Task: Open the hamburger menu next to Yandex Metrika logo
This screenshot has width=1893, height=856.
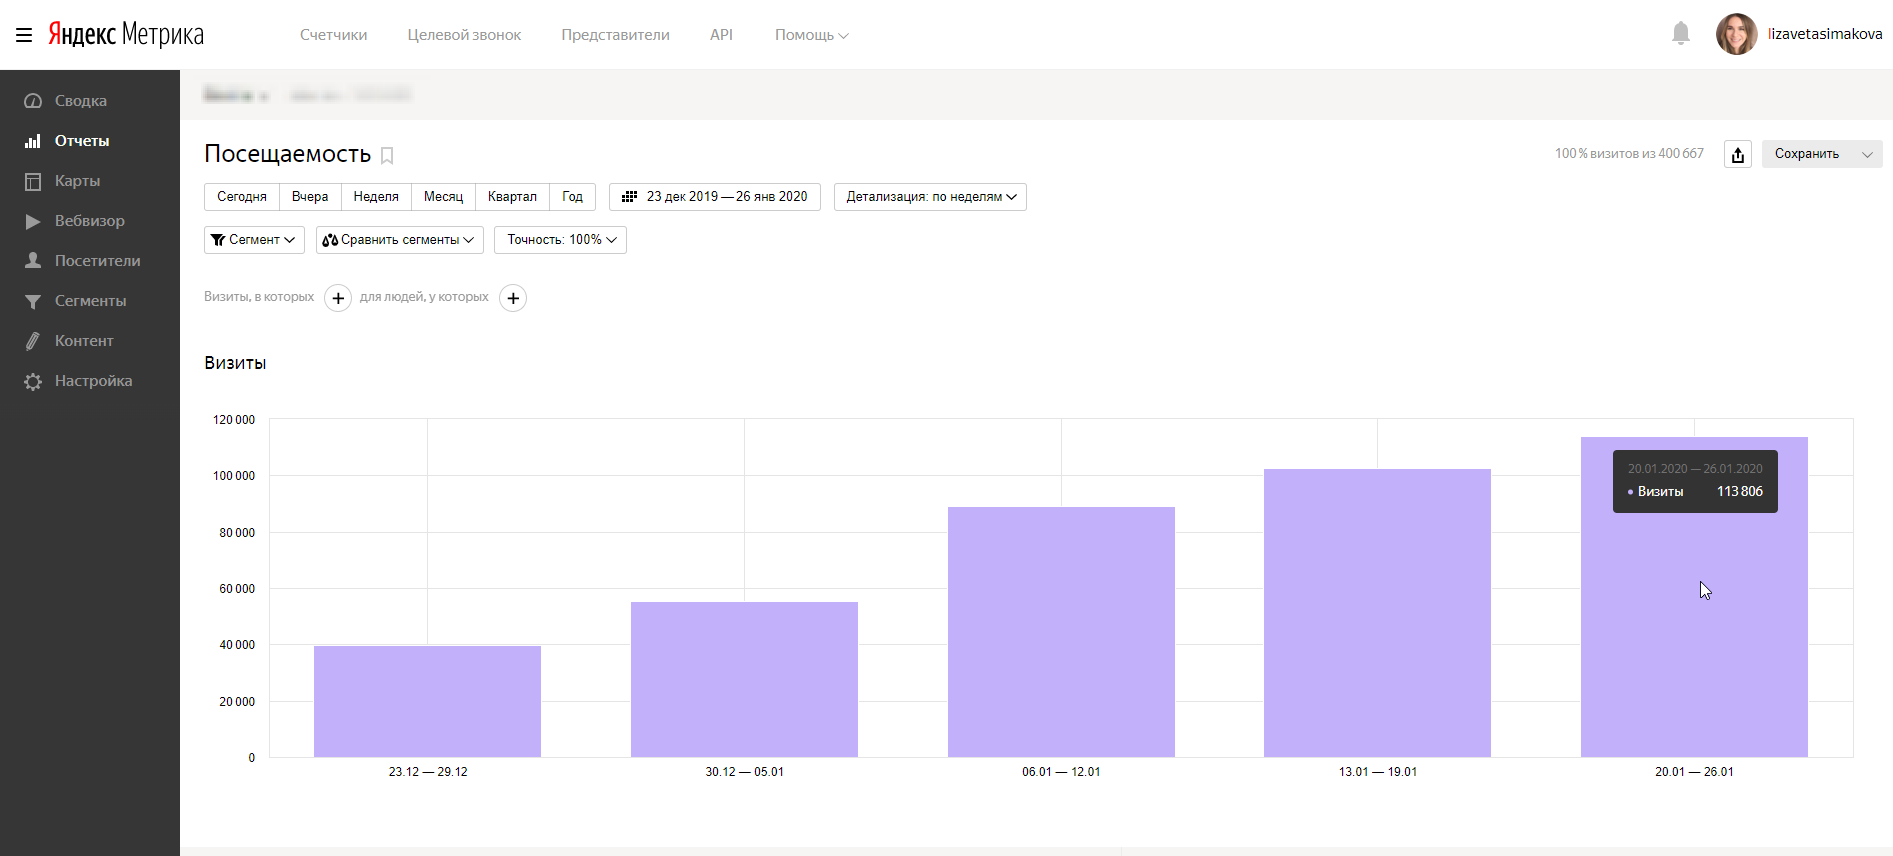Action: [x=24, y=35]
